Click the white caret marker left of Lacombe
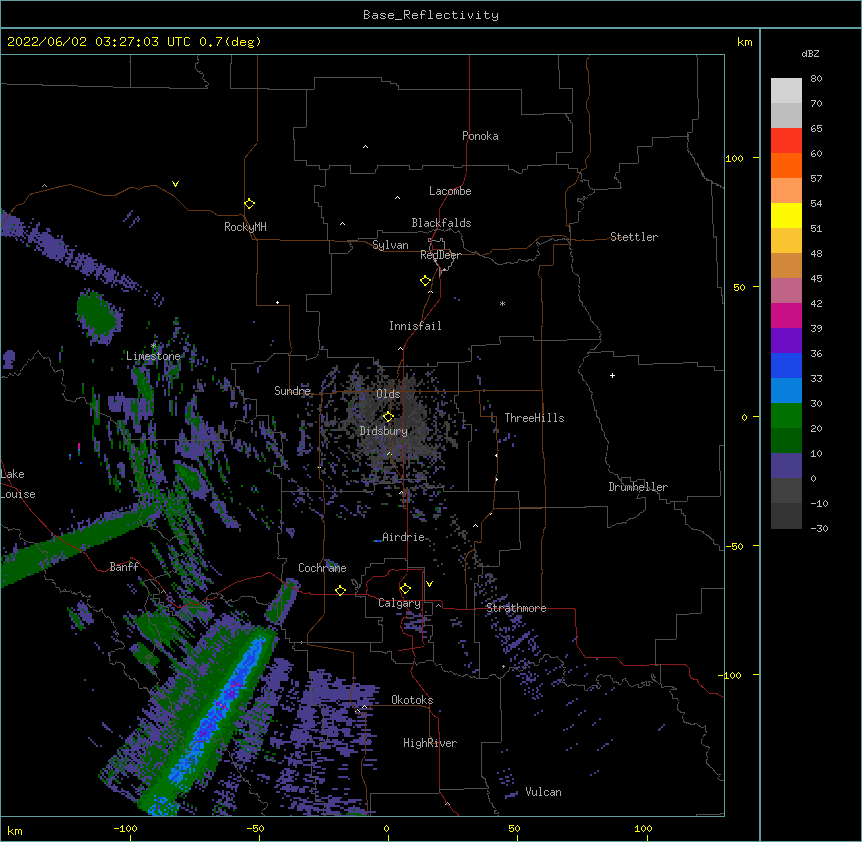Image resolution: width=862 pixels, height=842 pixels. (x=397, y=198)
